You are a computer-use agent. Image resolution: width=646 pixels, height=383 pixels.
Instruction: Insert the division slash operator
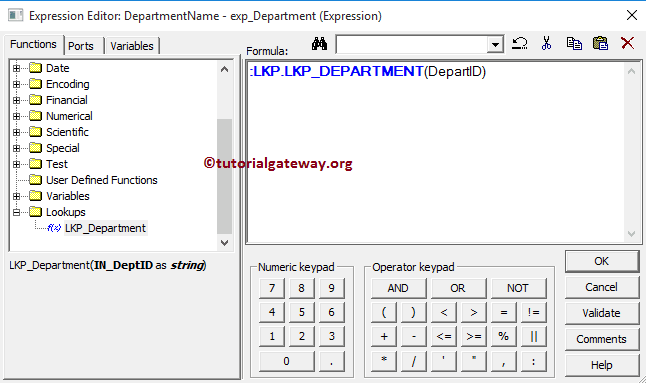(414, 361)
